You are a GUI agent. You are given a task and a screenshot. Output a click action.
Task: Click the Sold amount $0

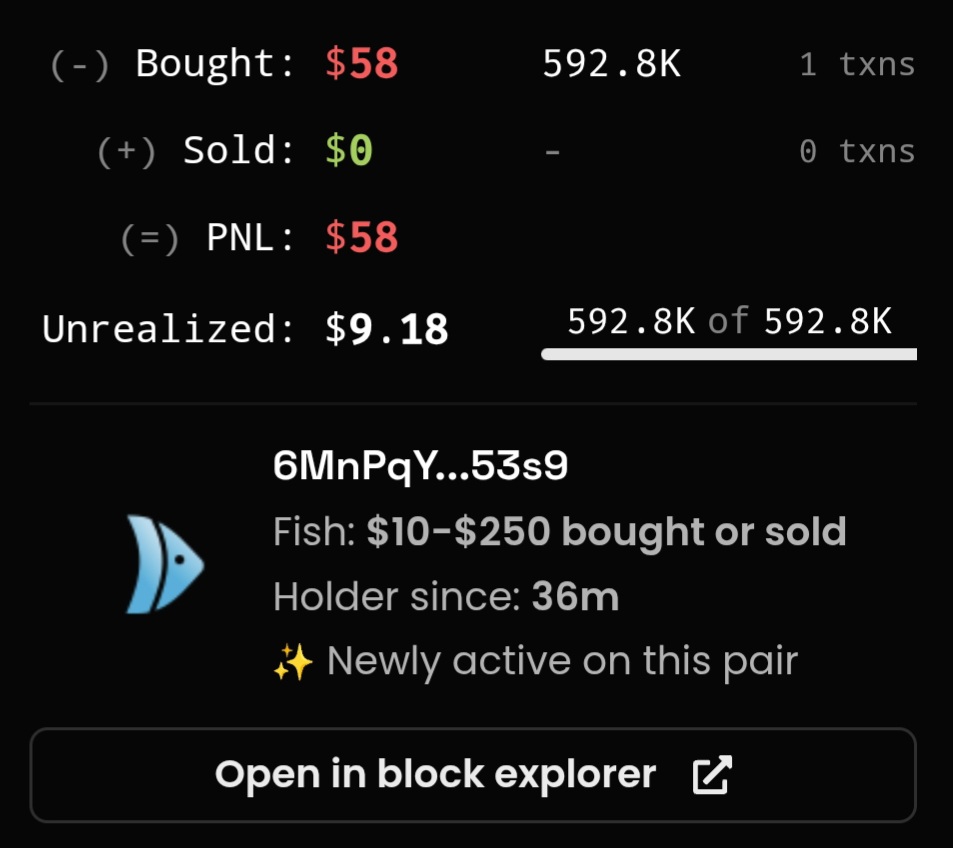(349, 151)
